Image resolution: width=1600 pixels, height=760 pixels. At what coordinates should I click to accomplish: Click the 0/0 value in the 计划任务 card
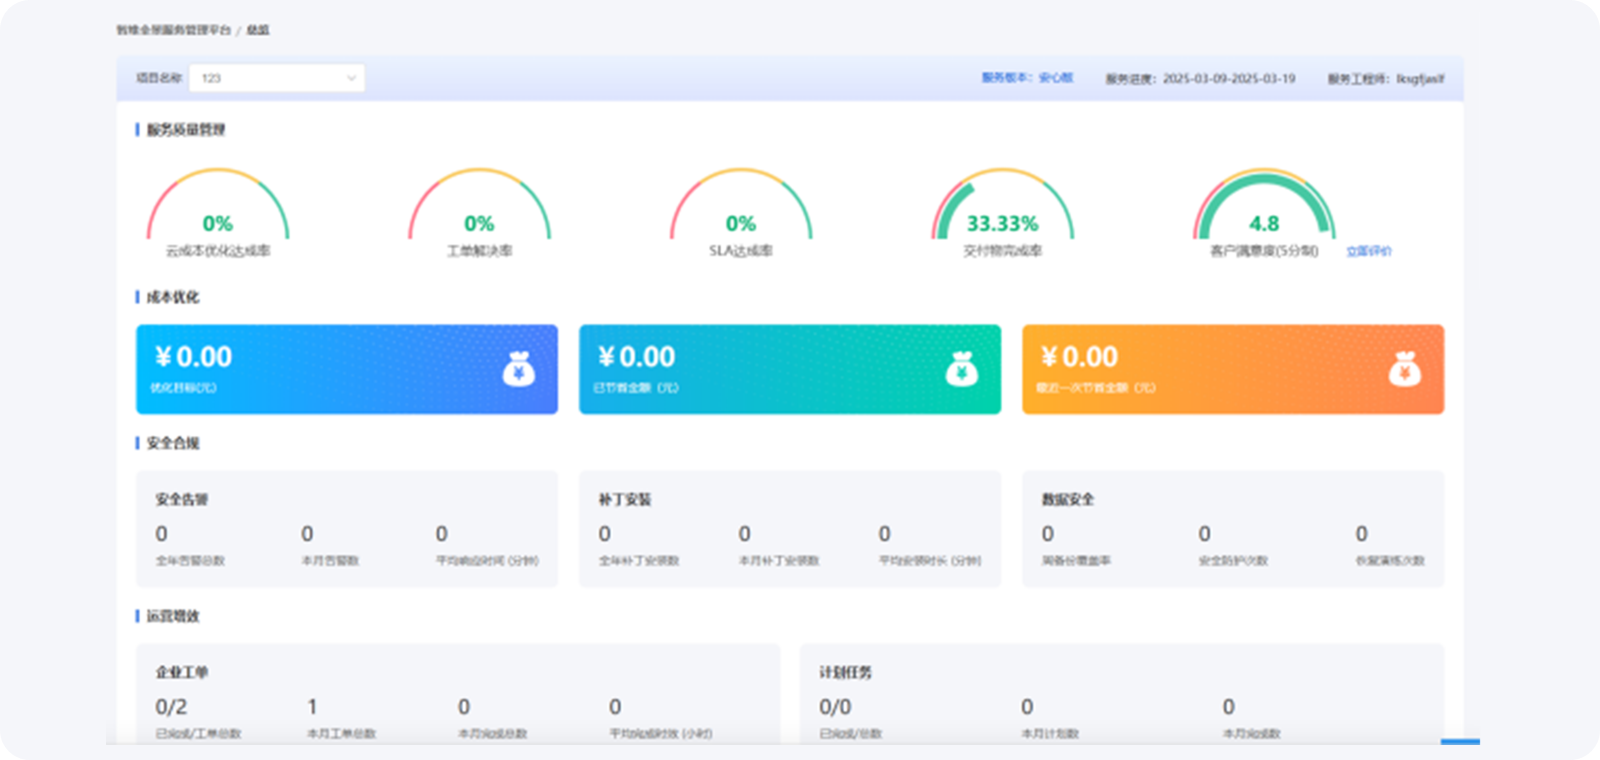(x=835, y=707)
